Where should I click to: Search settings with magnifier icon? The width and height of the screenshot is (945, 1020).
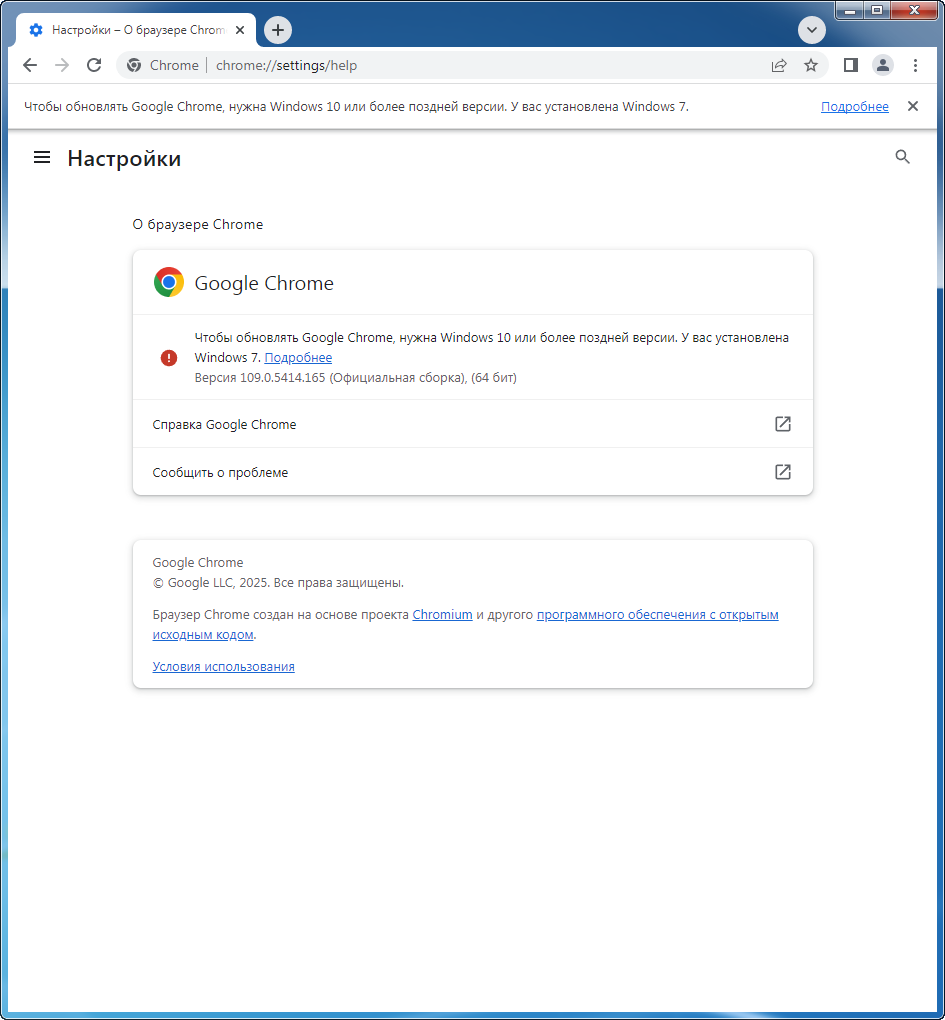click(903, 157)
